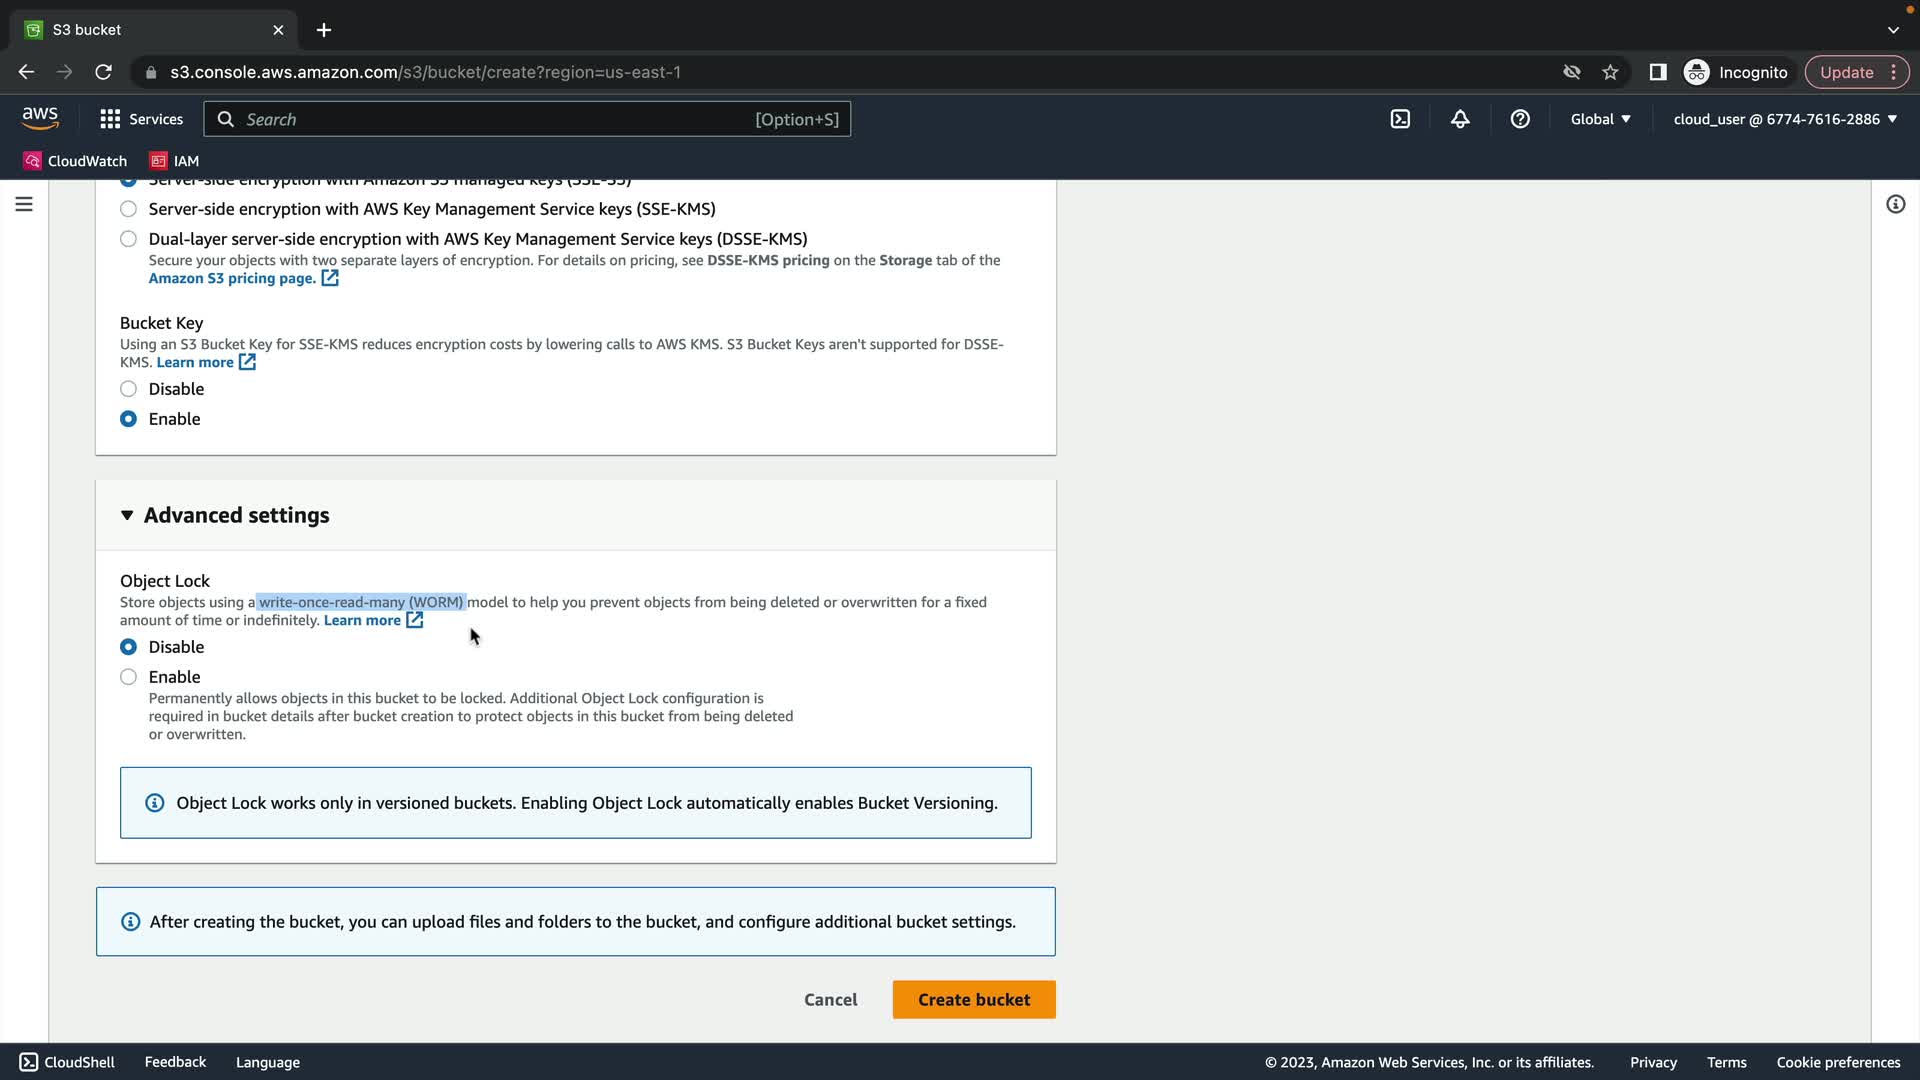Click the Create bucket button

973,999
